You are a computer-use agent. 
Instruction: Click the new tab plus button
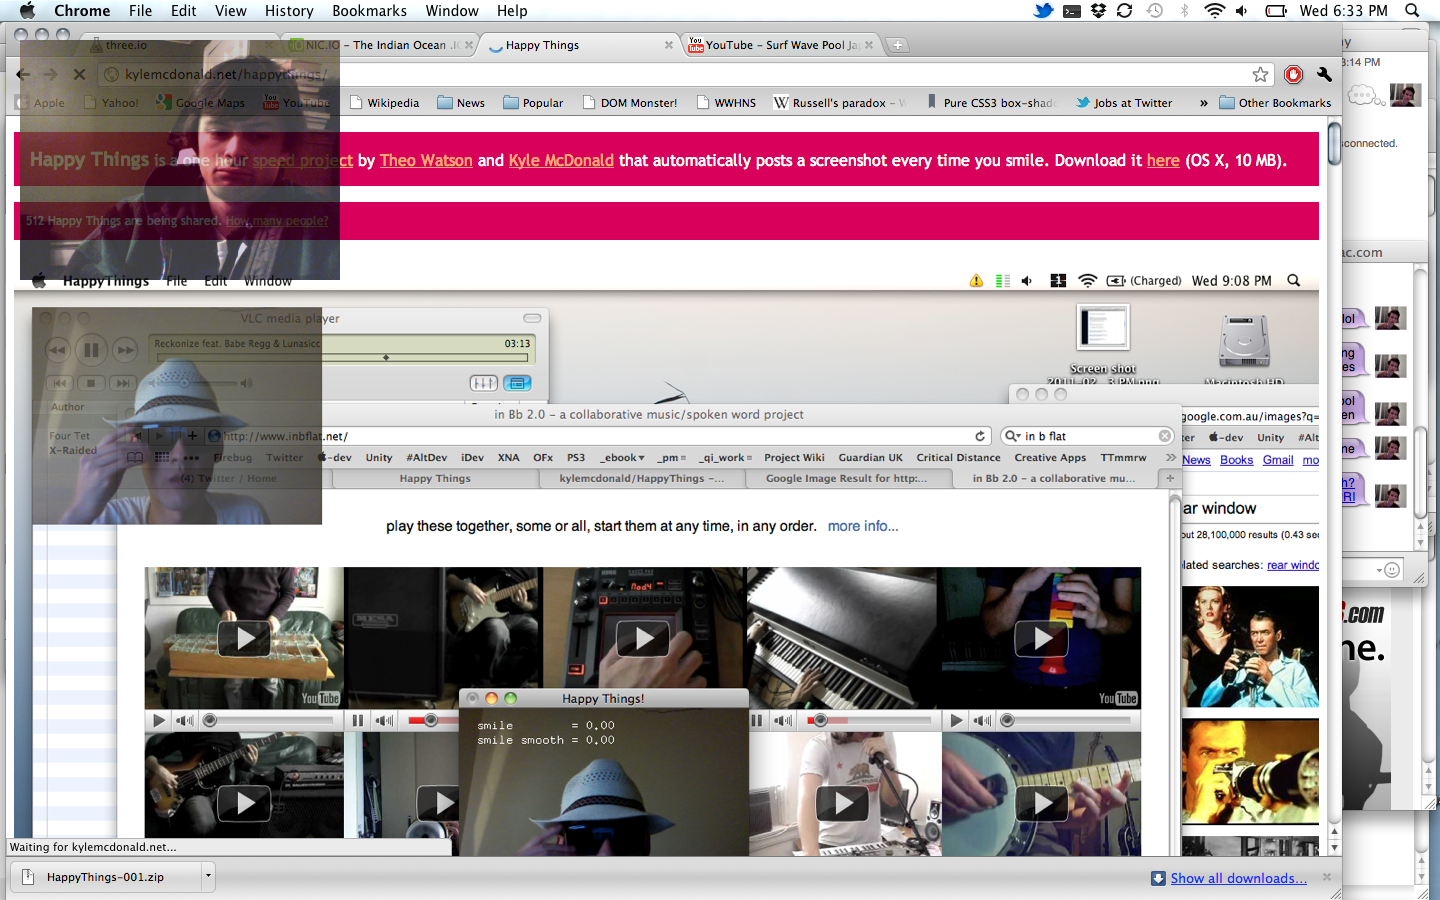898,45
